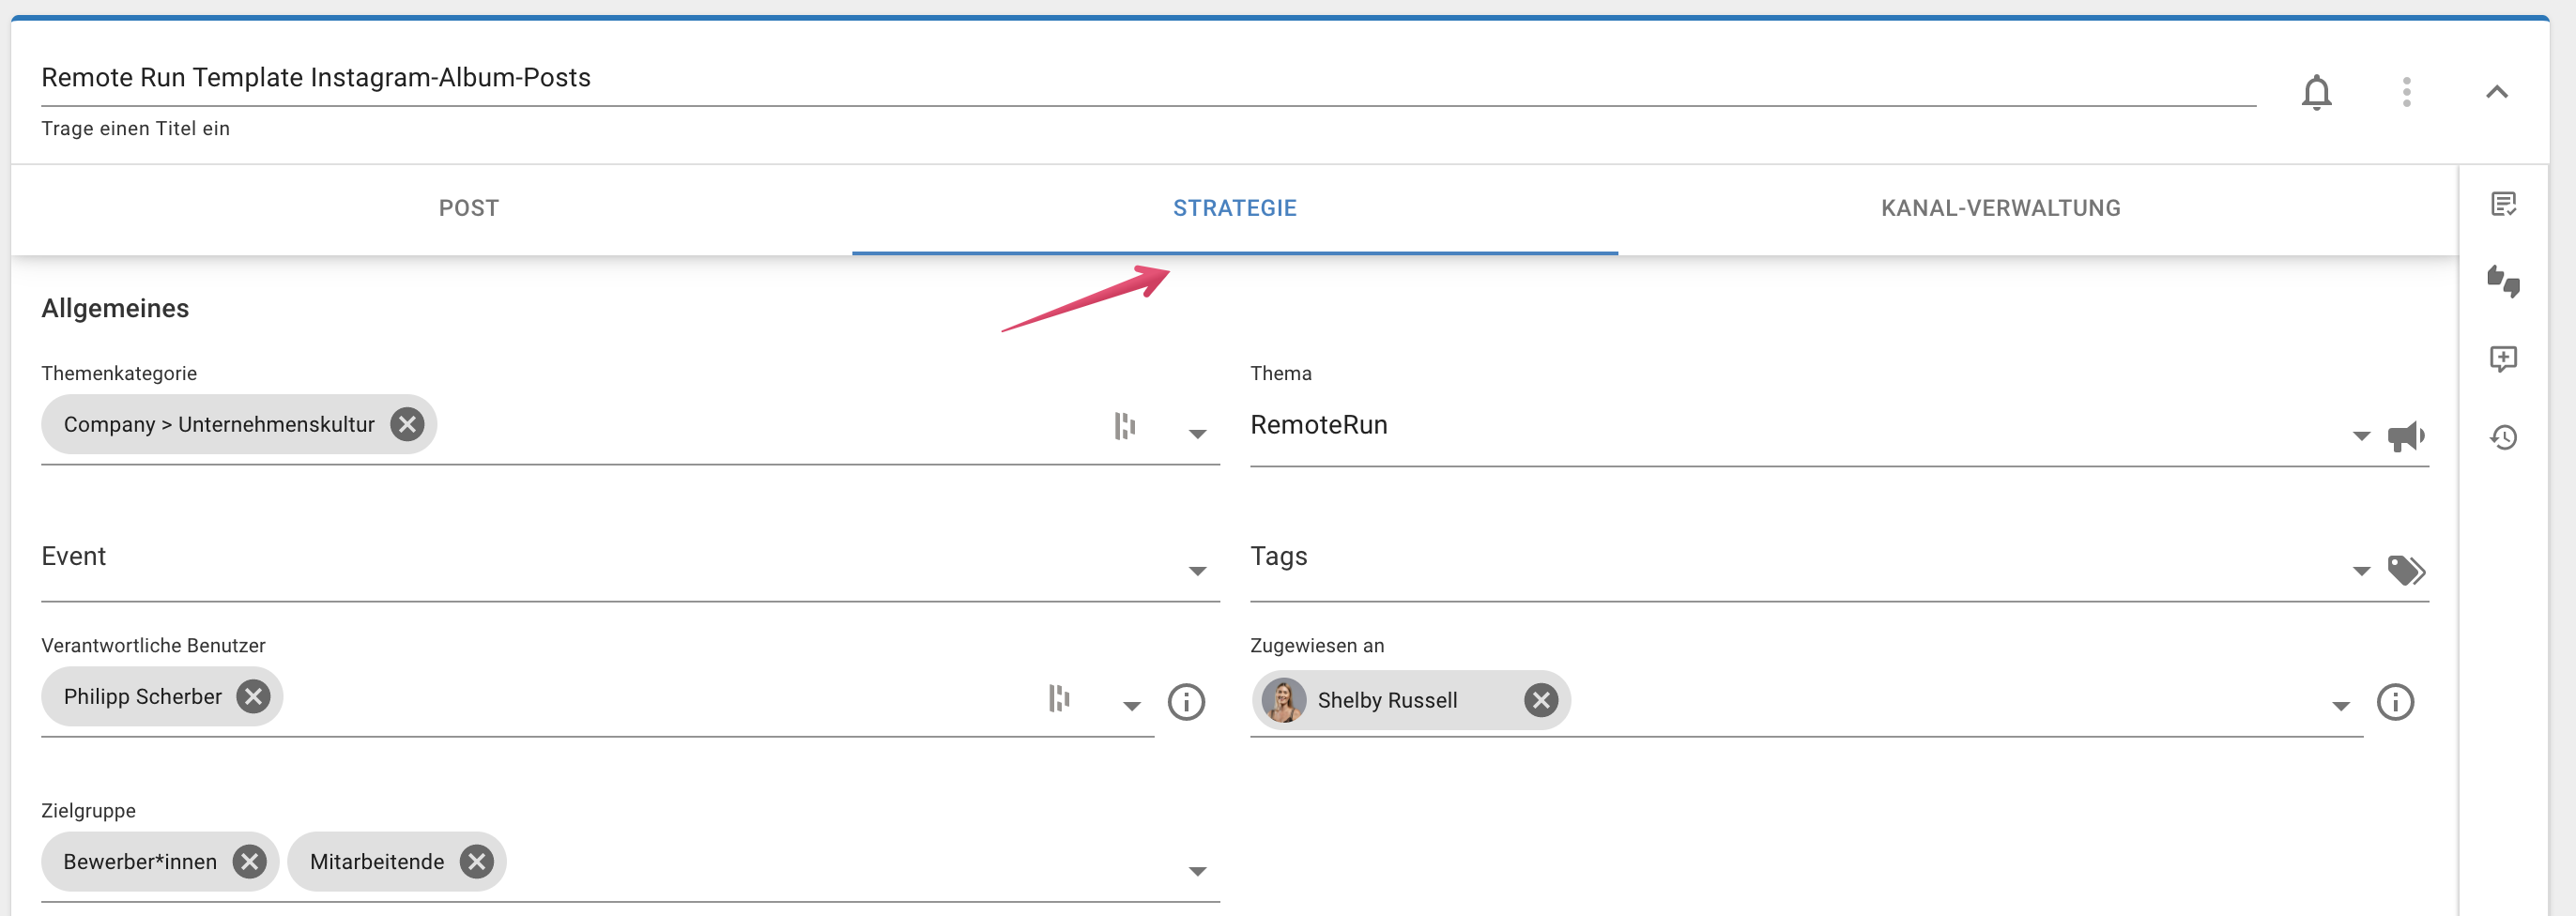The height and width of the screenshot is (916, 2576).
Task: Open the notification bell settings
Action: pos(2316,92)
